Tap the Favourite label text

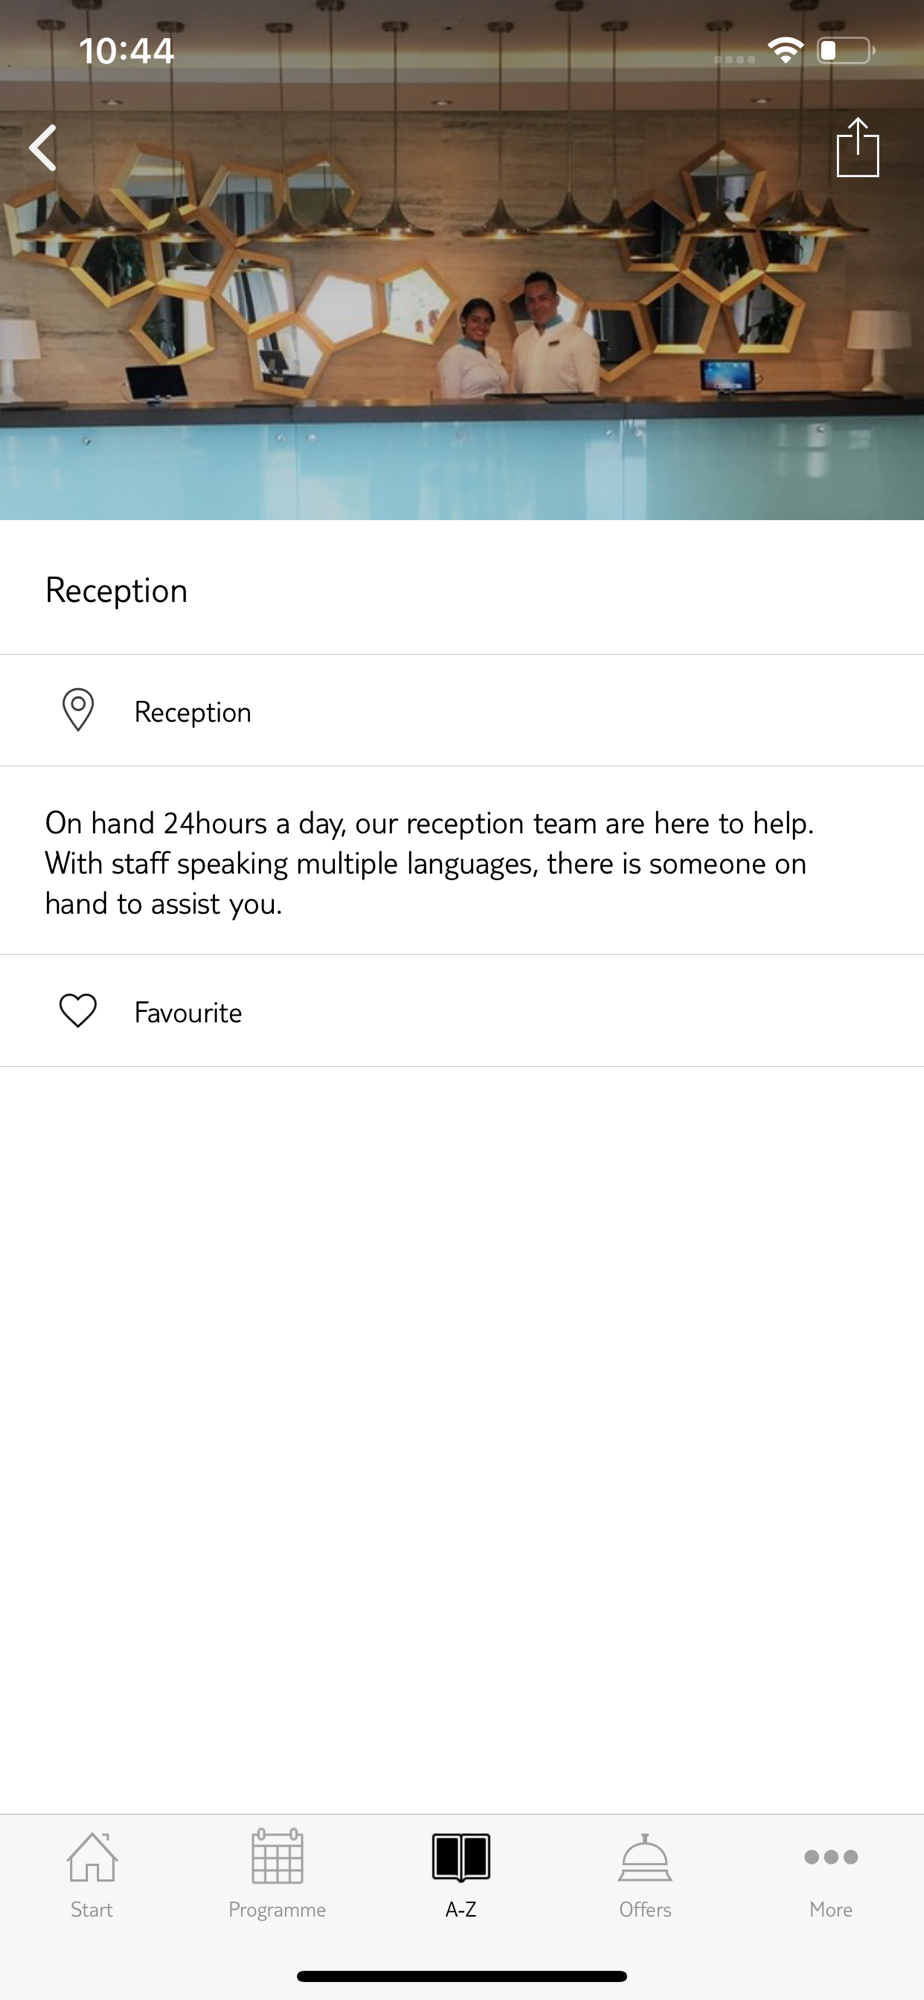pos(188,1013)
